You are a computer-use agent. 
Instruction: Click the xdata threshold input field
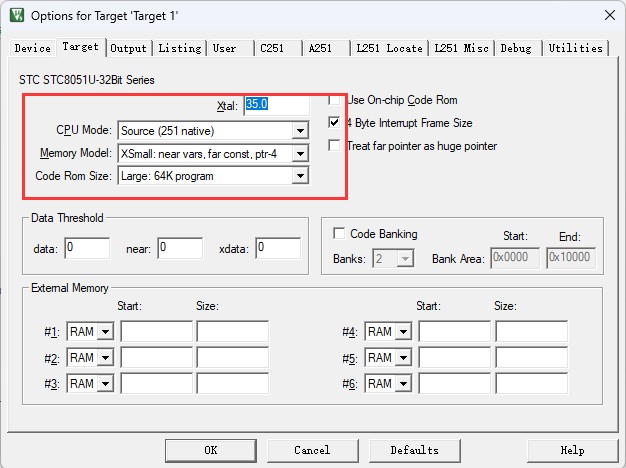point(277,247)
